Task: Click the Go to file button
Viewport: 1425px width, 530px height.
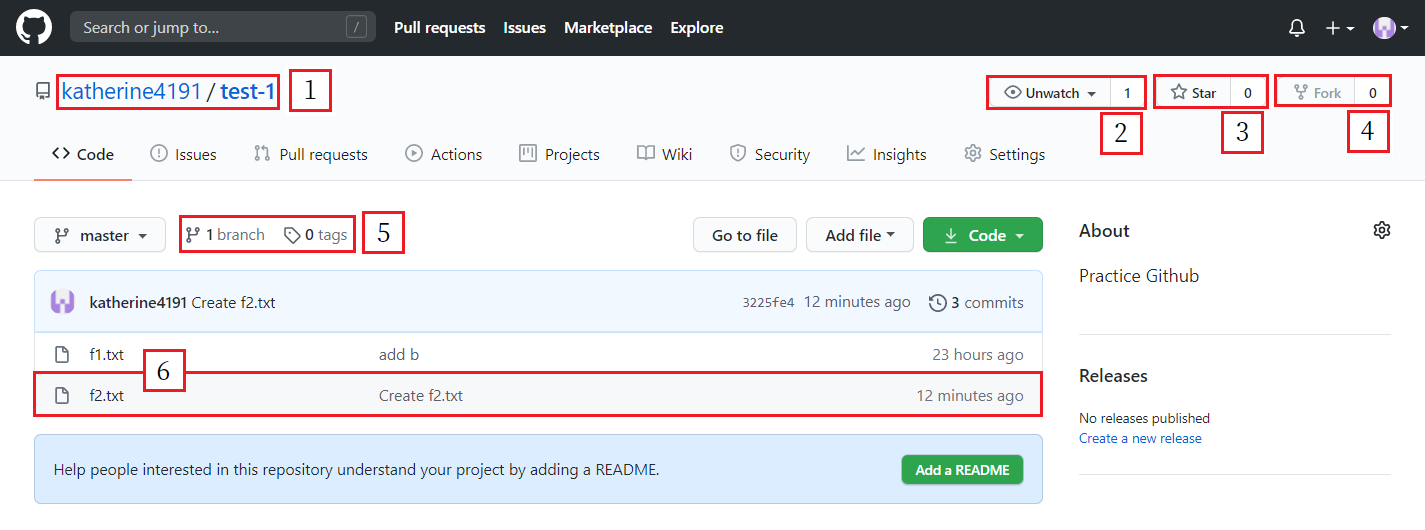Action: click(745, 235)
